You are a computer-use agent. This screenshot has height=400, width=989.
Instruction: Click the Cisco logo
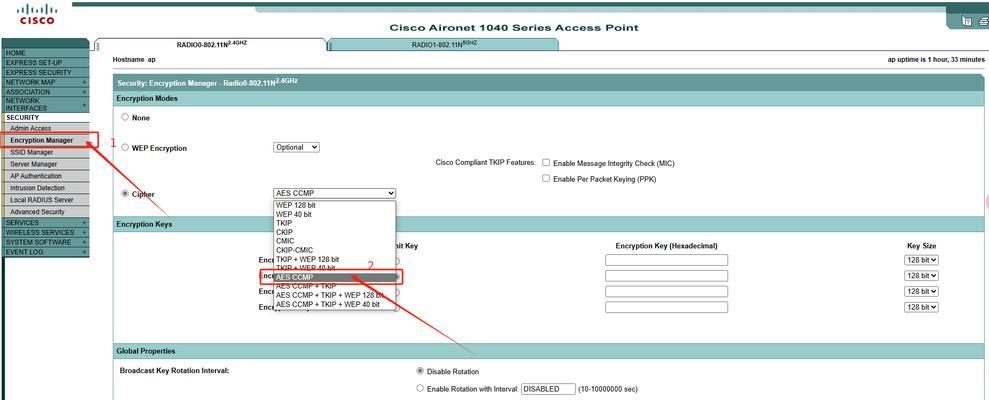click(37, 14)
